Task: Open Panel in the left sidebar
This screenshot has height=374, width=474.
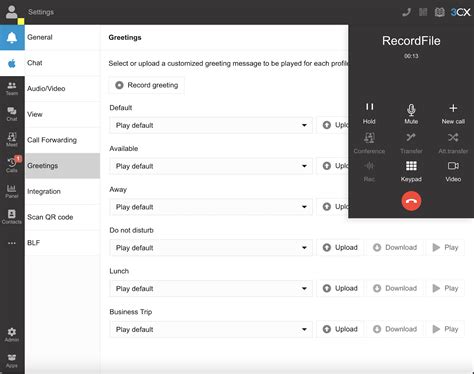Action: [x=12, y=191]
